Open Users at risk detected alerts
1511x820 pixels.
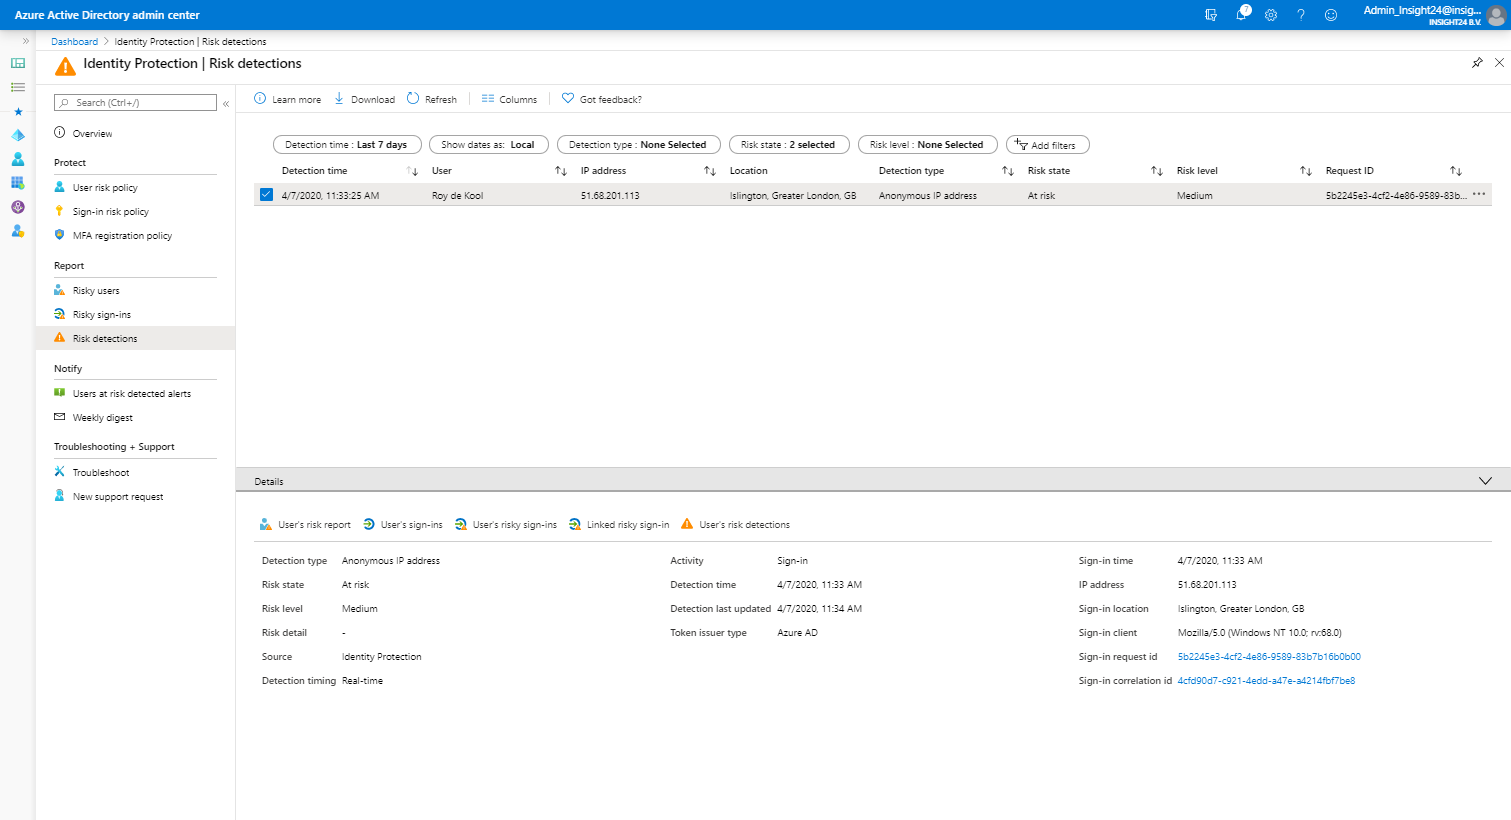point(131,393)
